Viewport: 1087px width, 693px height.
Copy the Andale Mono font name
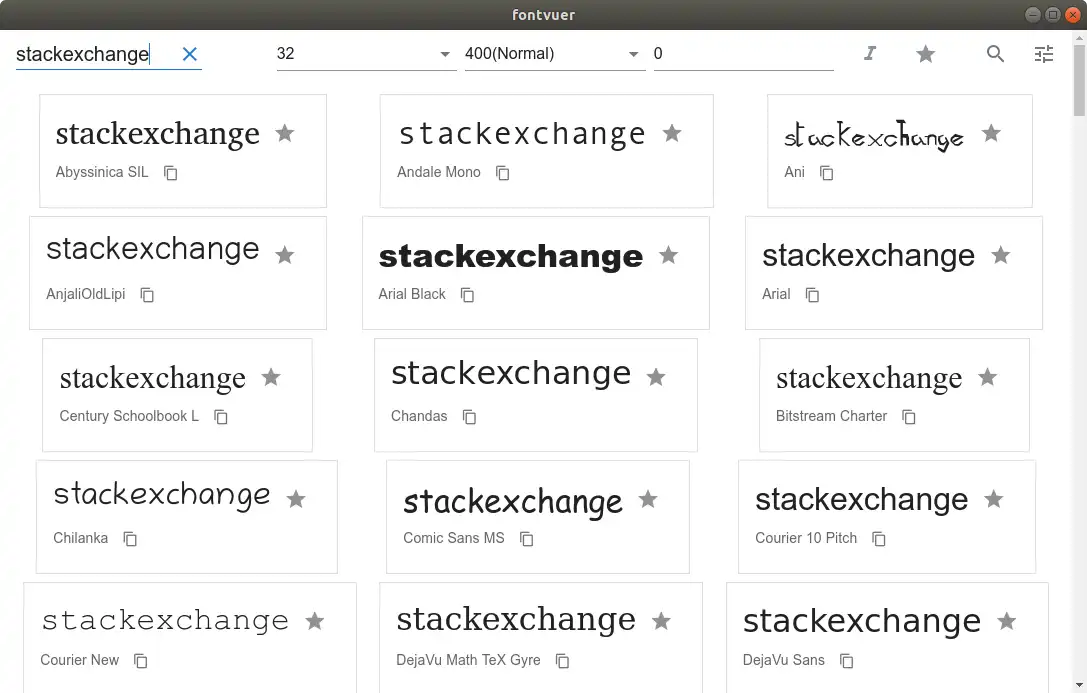pyautogui.click(x=503, y=173)
